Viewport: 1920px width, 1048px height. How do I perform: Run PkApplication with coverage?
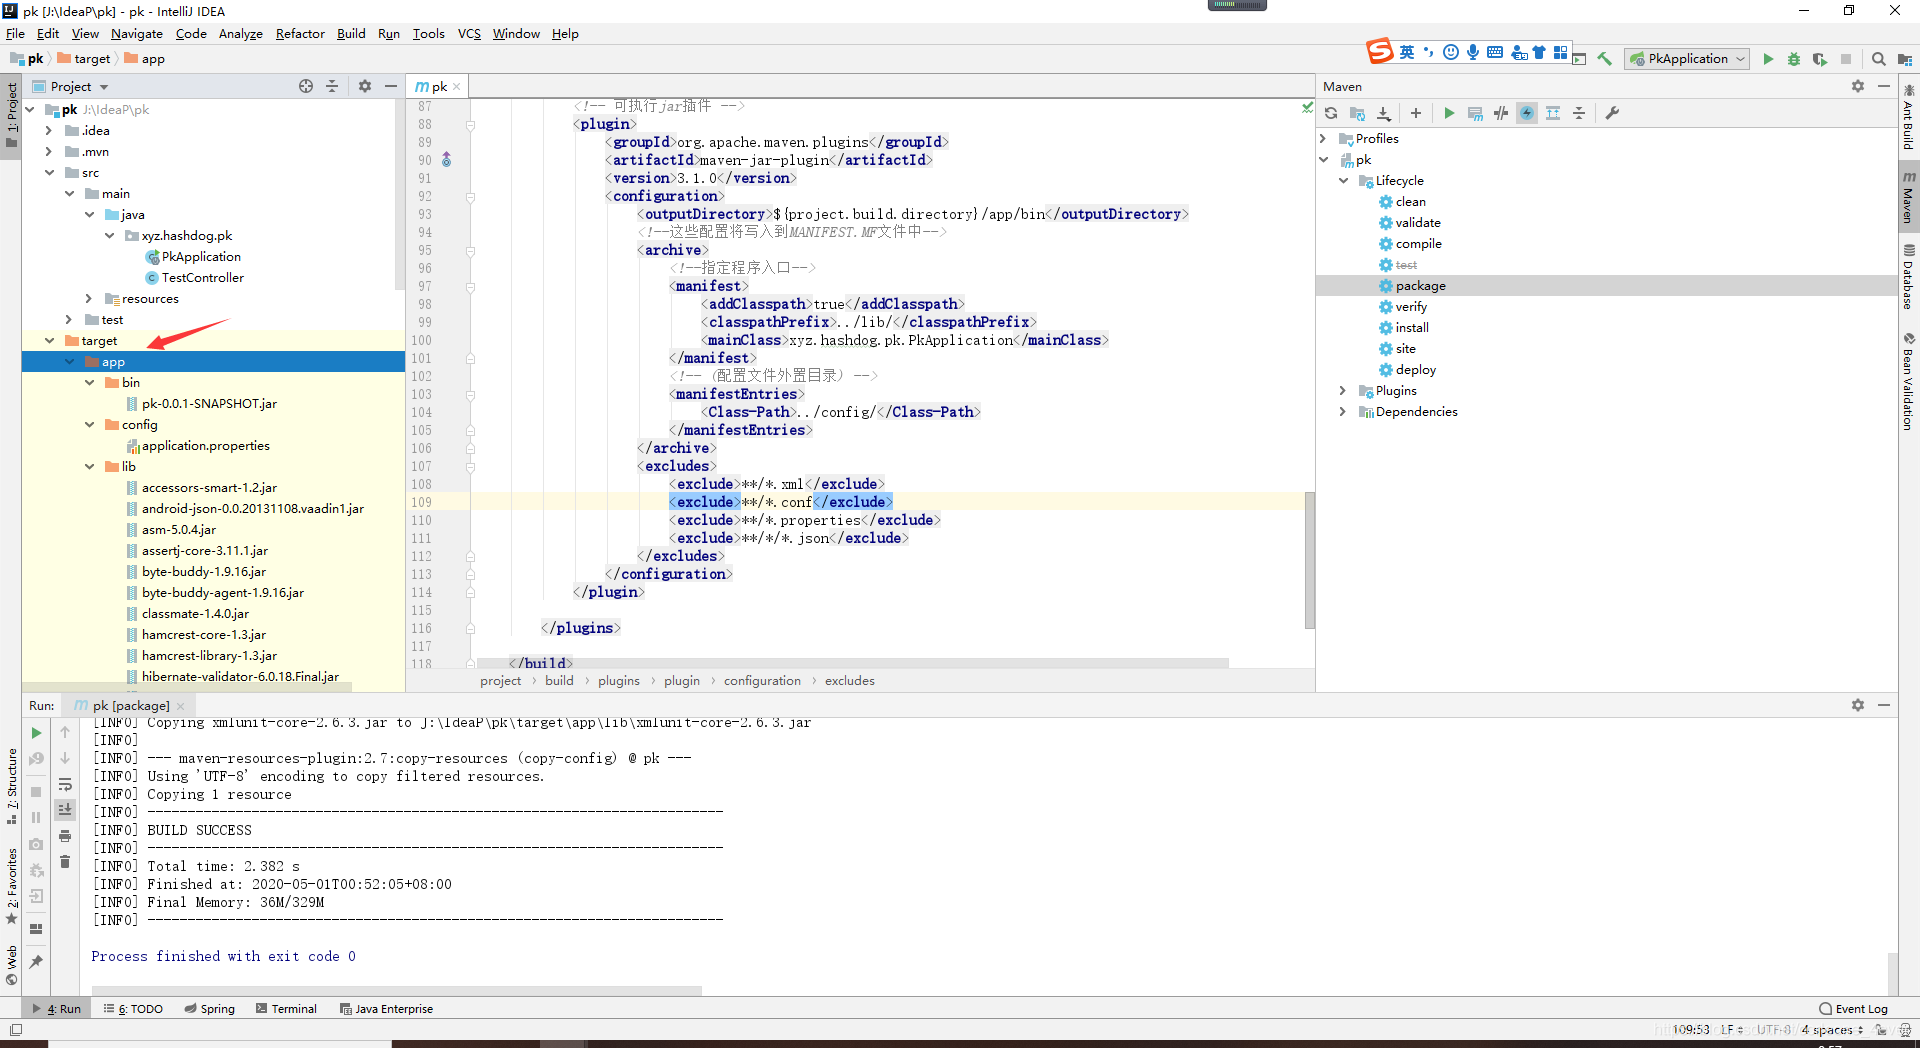tap(1820, 59)
